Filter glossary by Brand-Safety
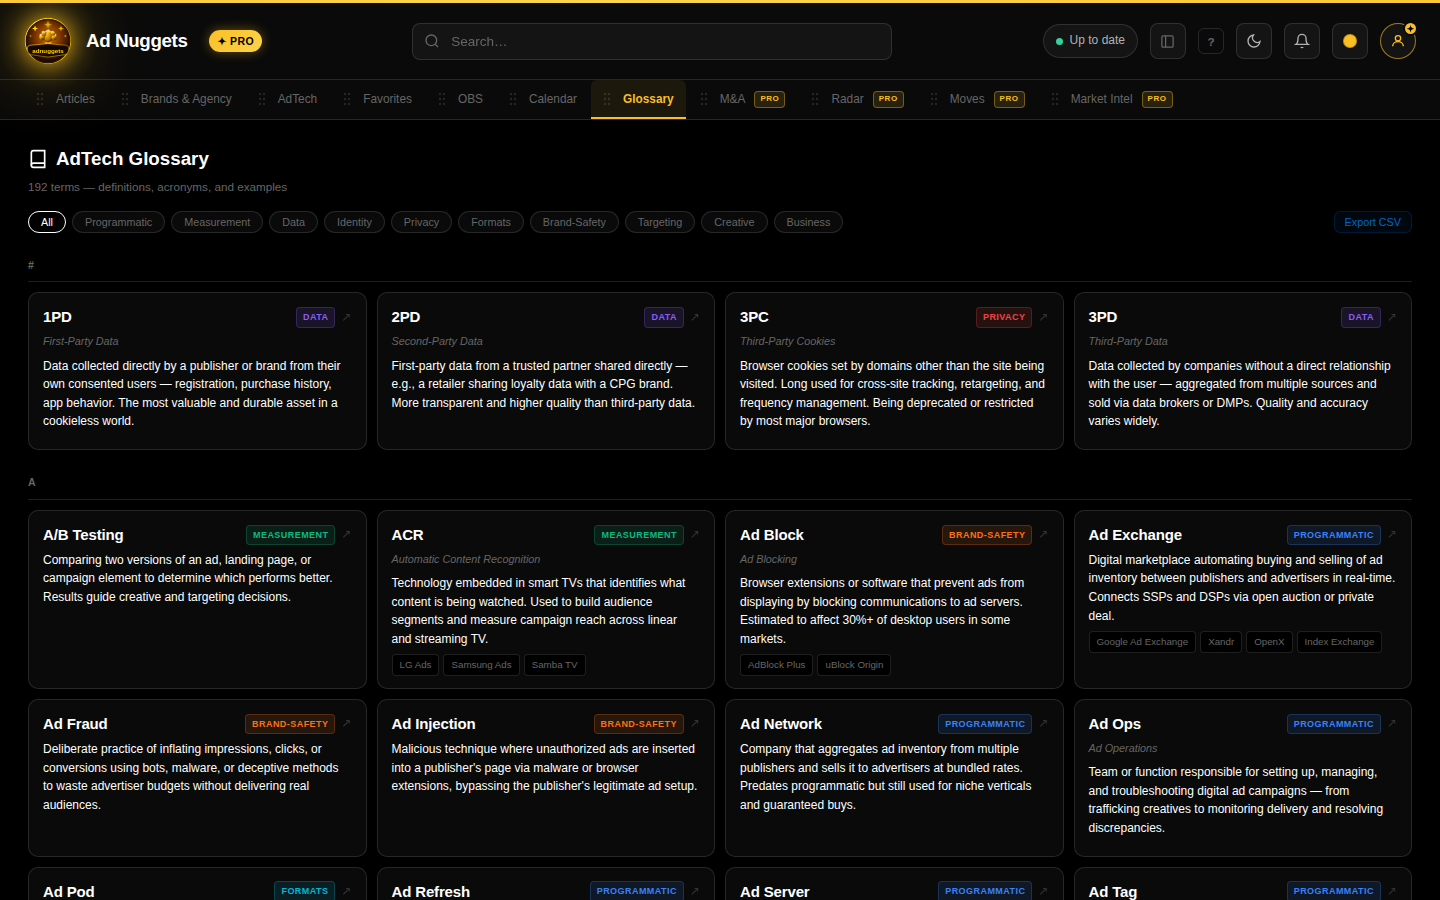The image size is (1440, 900). pos(574,222)
